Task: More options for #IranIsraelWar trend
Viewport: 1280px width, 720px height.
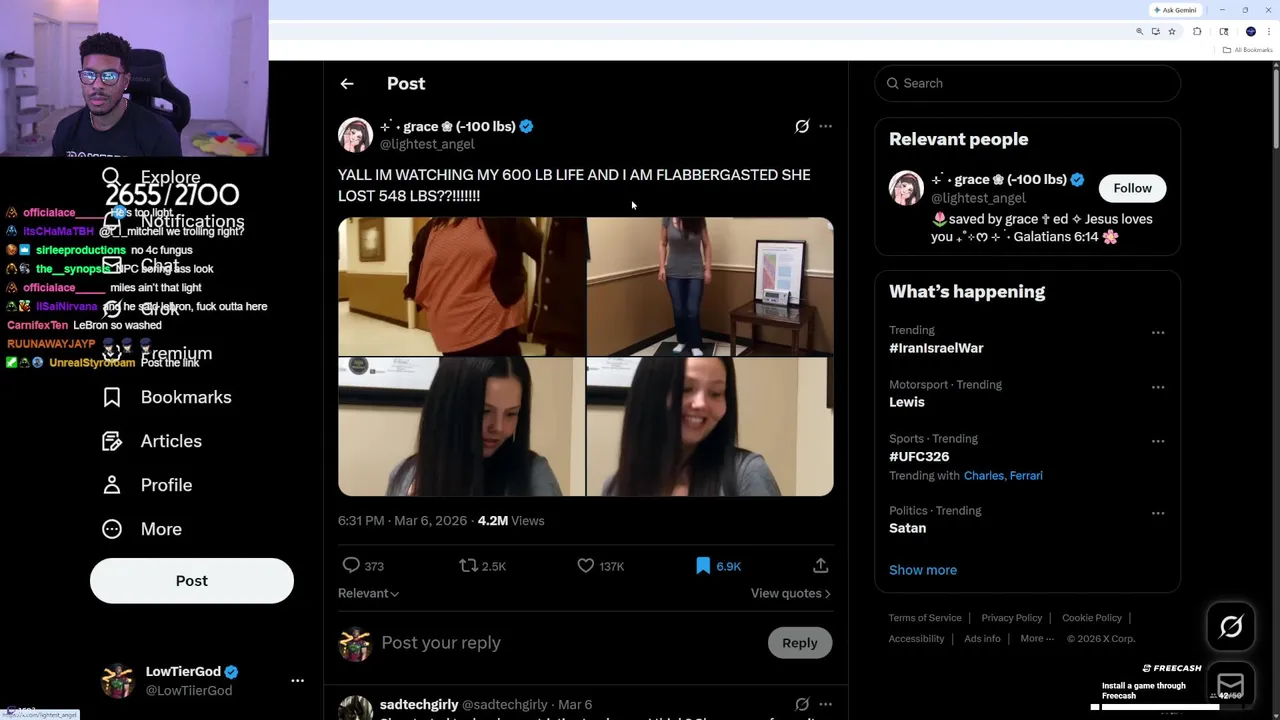Action: click(1158, 332)
